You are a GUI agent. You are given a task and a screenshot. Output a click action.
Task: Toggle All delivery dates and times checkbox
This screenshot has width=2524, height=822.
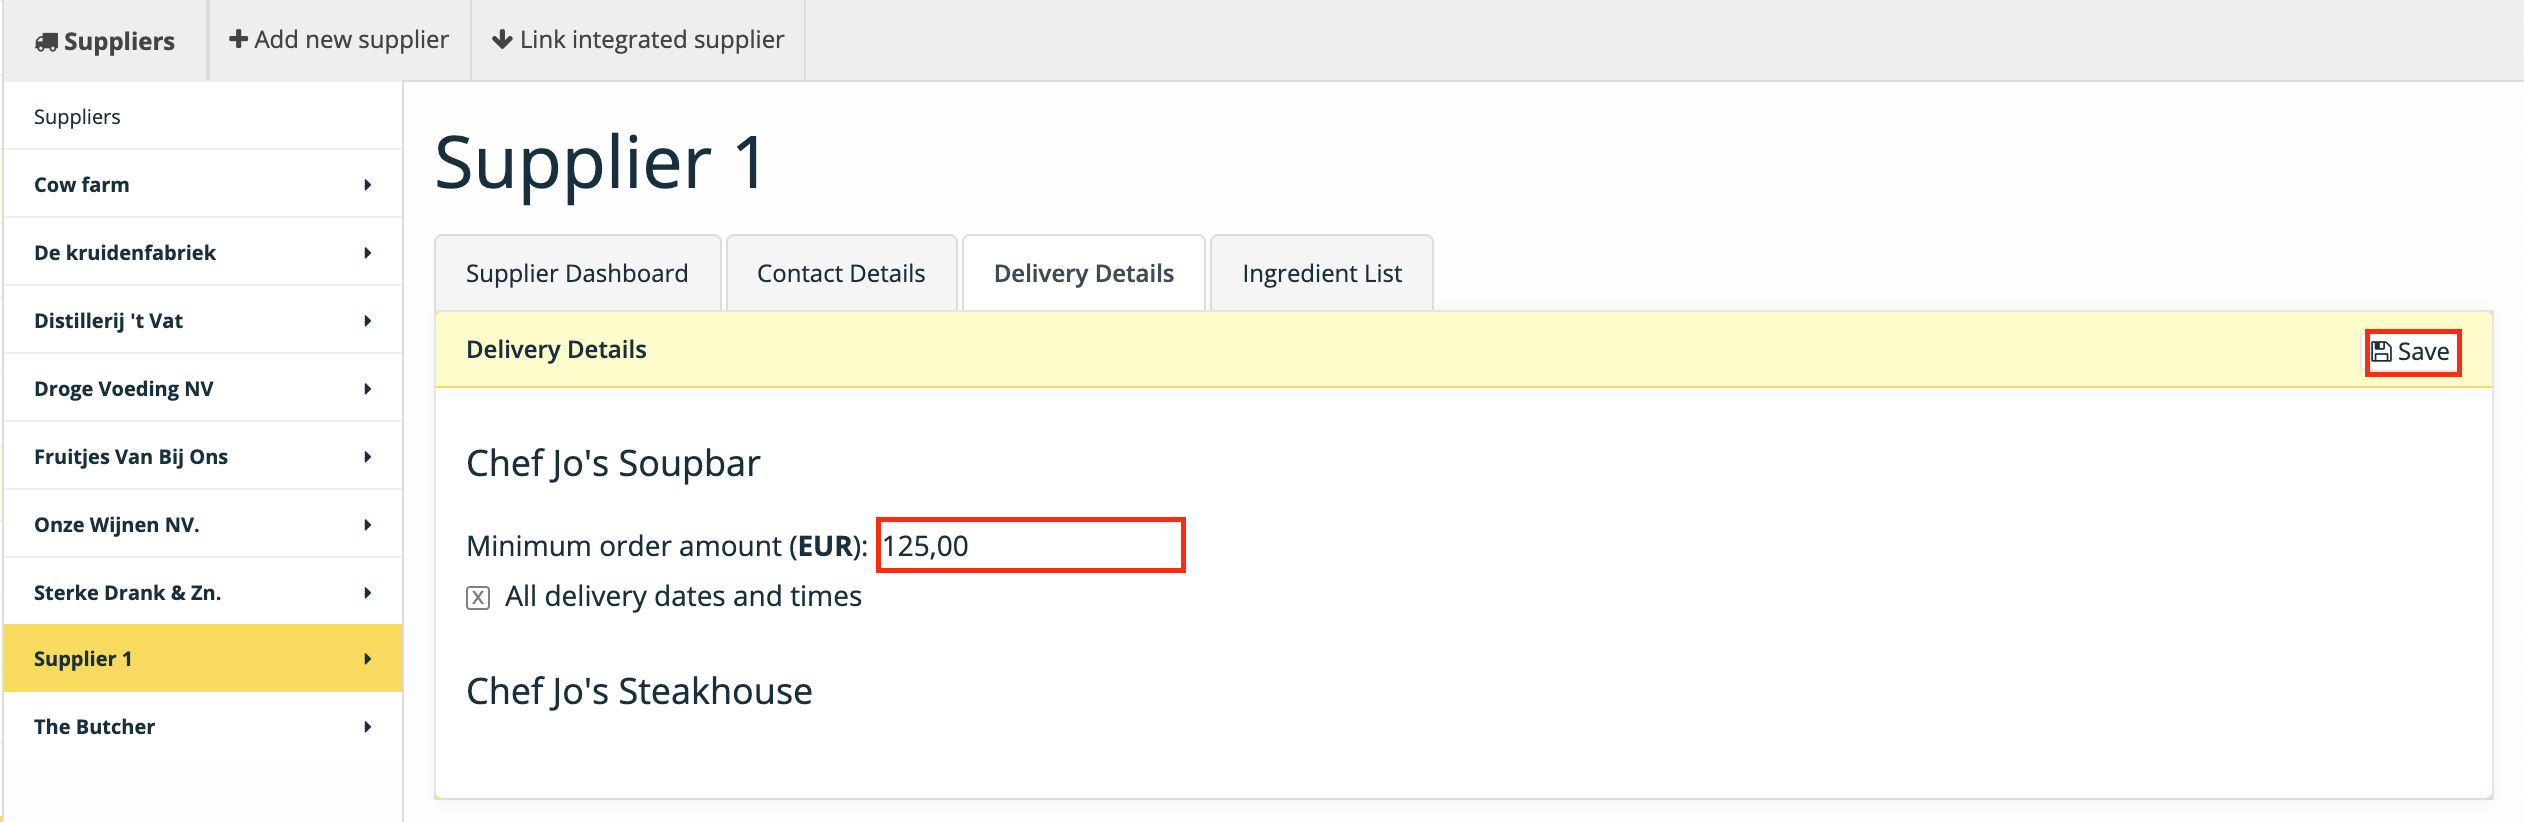pos(478,598)
